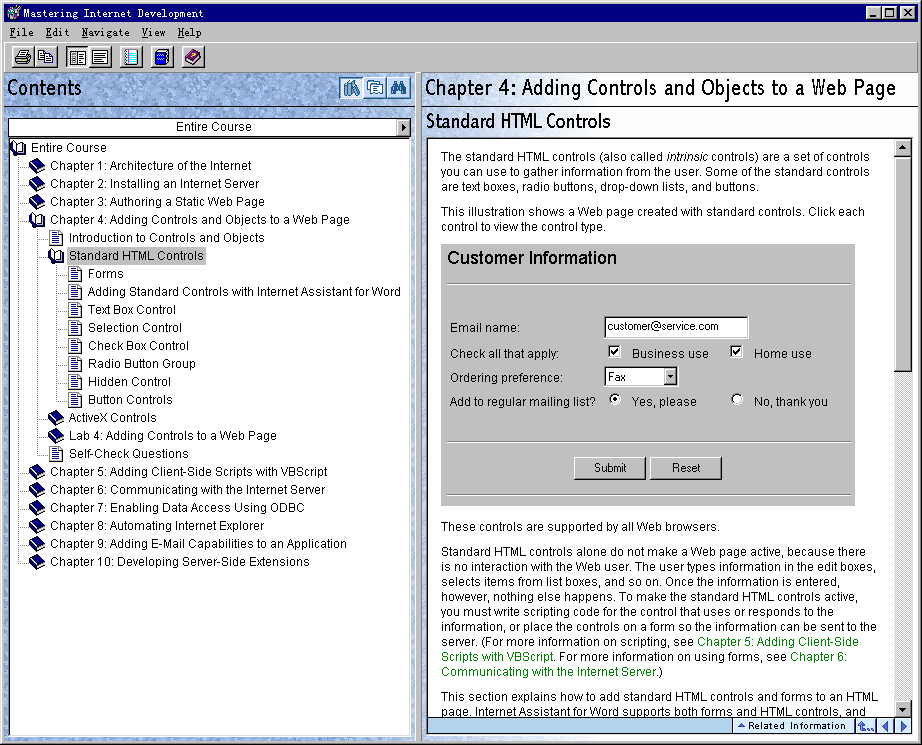922x745 pixels.
Task: Select the "Yes, please" radio button
Action: [615, 400]
